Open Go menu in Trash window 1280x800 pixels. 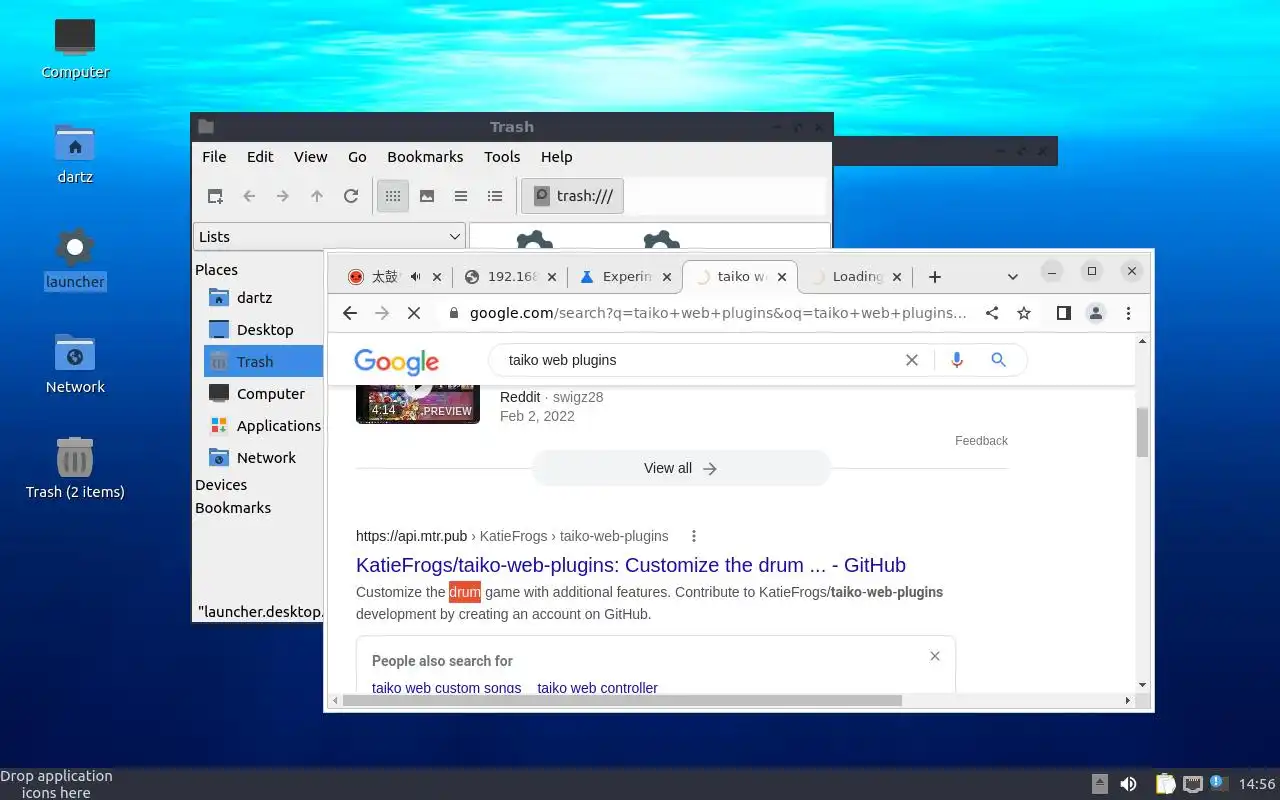pos(357,156)
